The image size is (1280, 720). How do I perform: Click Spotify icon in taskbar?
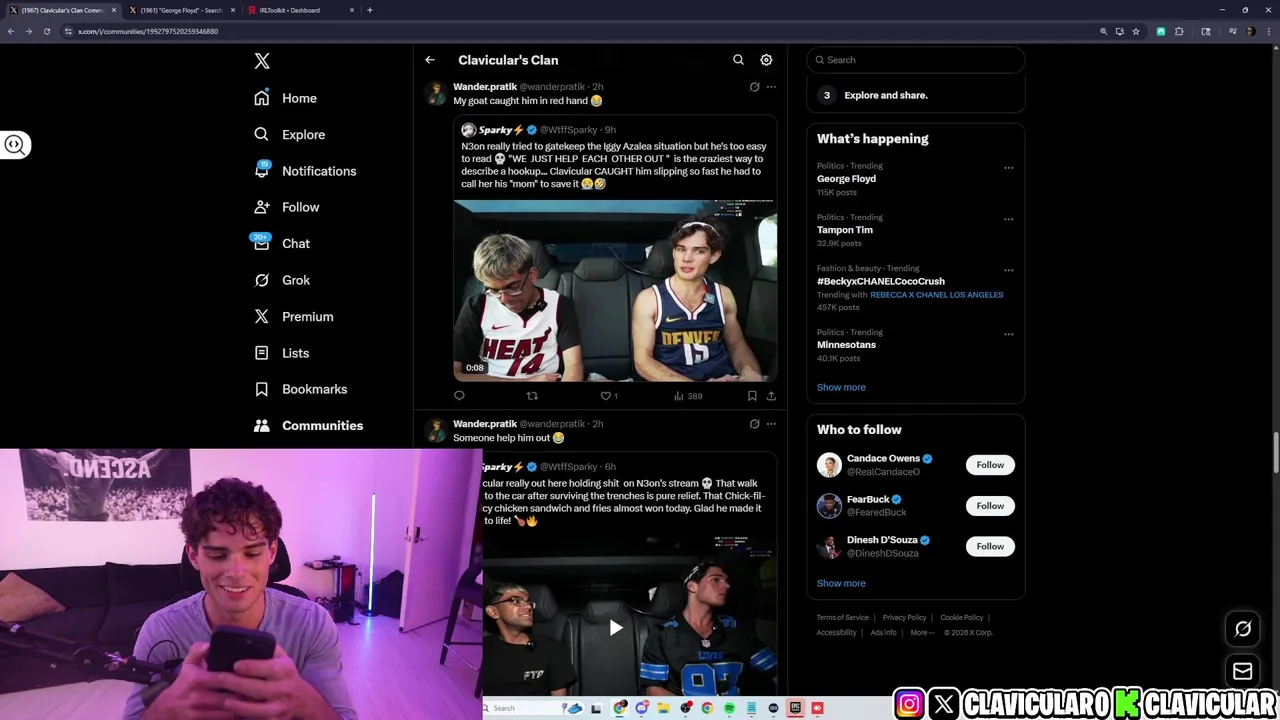pos(729,708)
